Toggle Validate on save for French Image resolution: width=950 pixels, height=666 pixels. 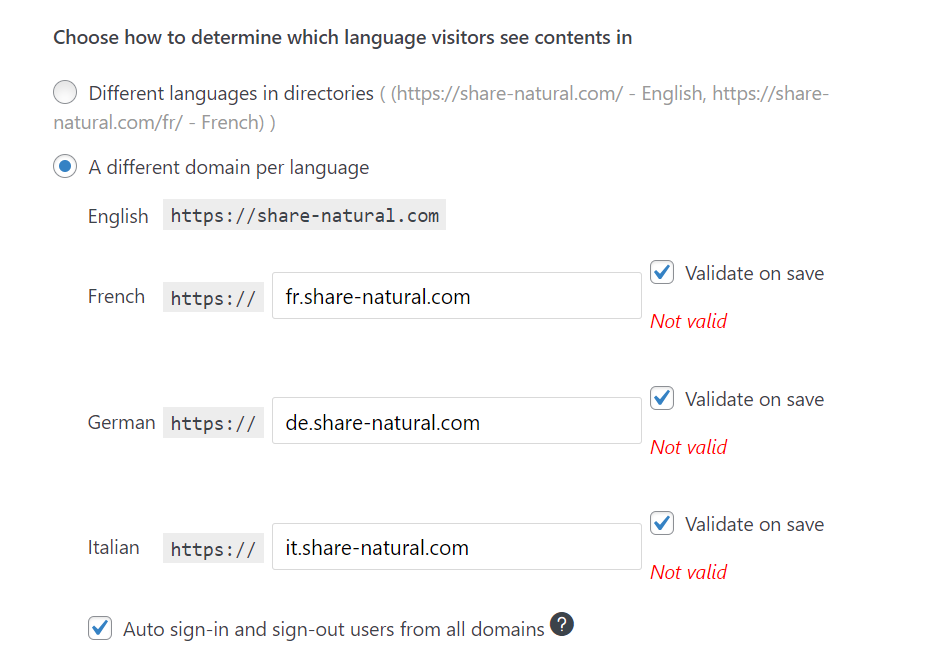tap(662, 272)
